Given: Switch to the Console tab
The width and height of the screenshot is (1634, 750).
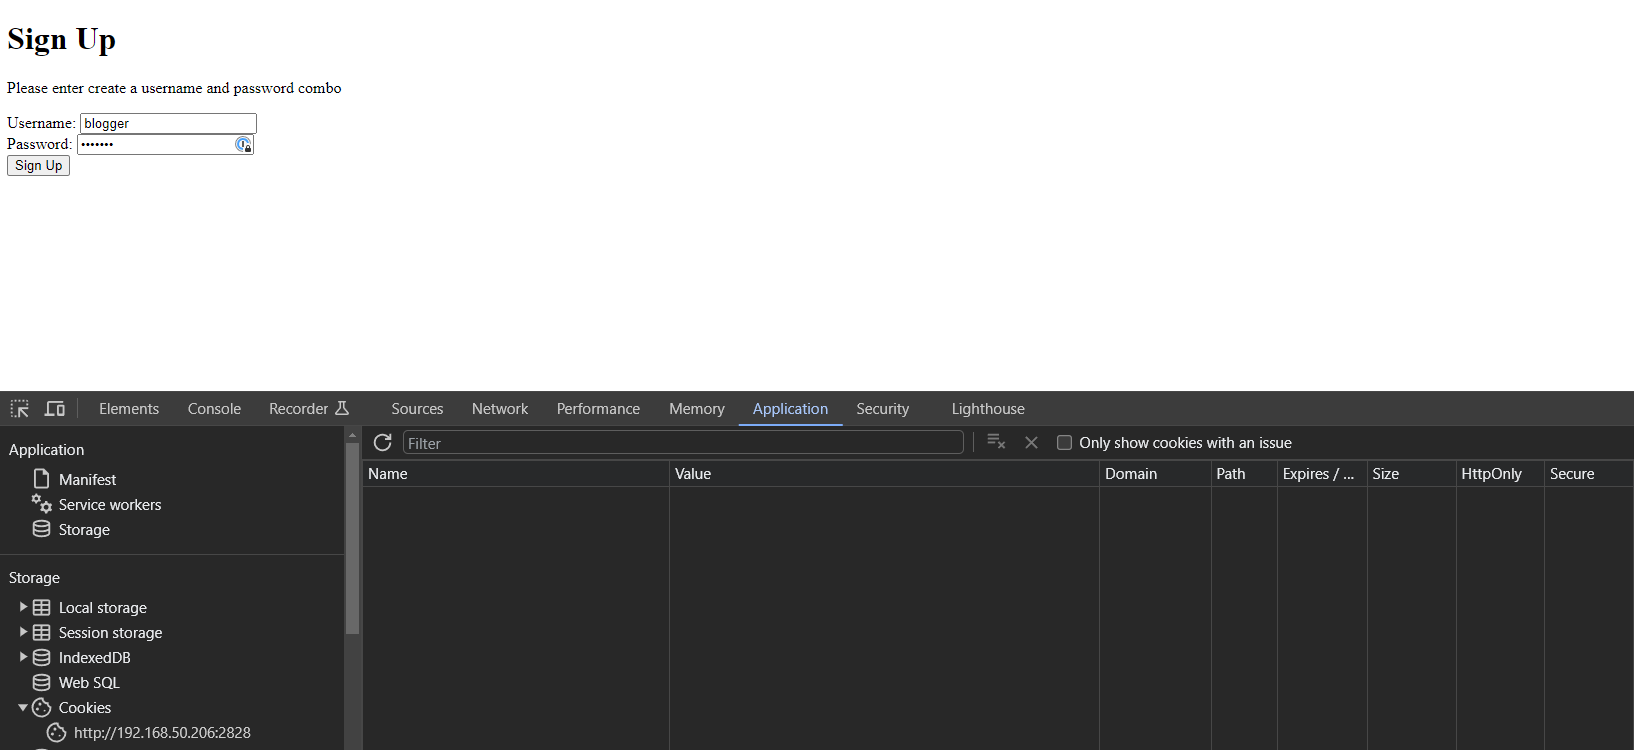Looking at the screenshot, I should pos(214,409).
